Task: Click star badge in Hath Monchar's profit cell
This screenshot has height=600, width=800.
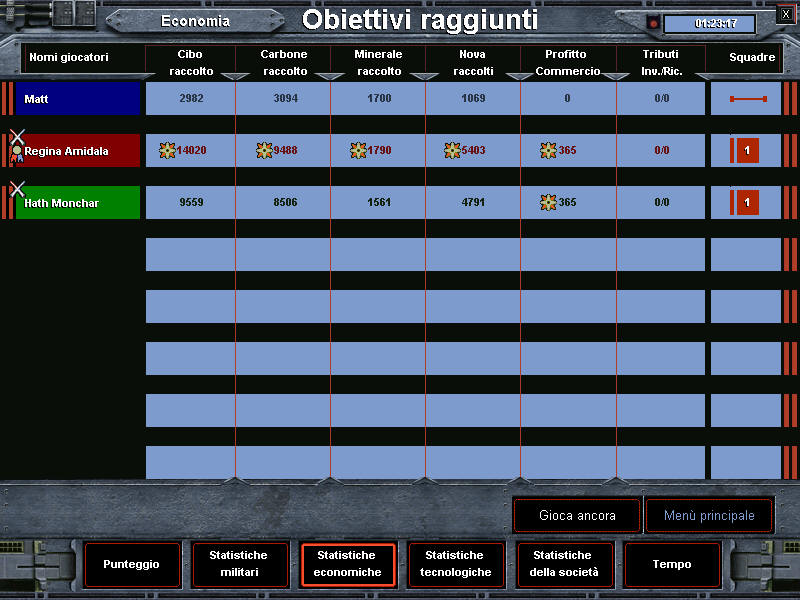Action: [548, 202]
